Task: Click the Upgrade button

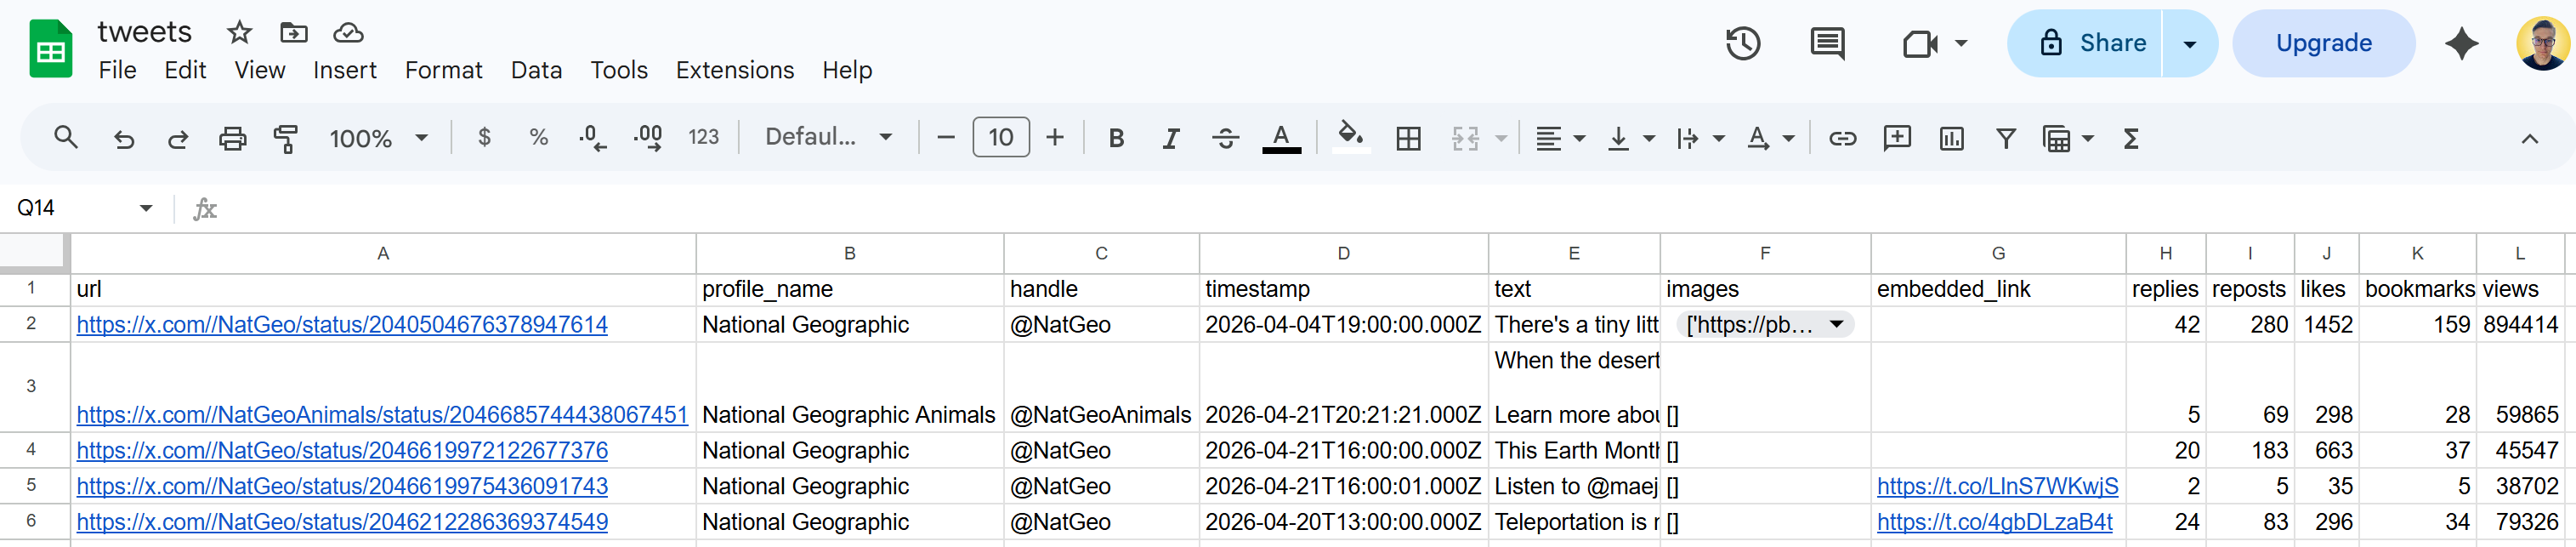Action: [2323, 43]
